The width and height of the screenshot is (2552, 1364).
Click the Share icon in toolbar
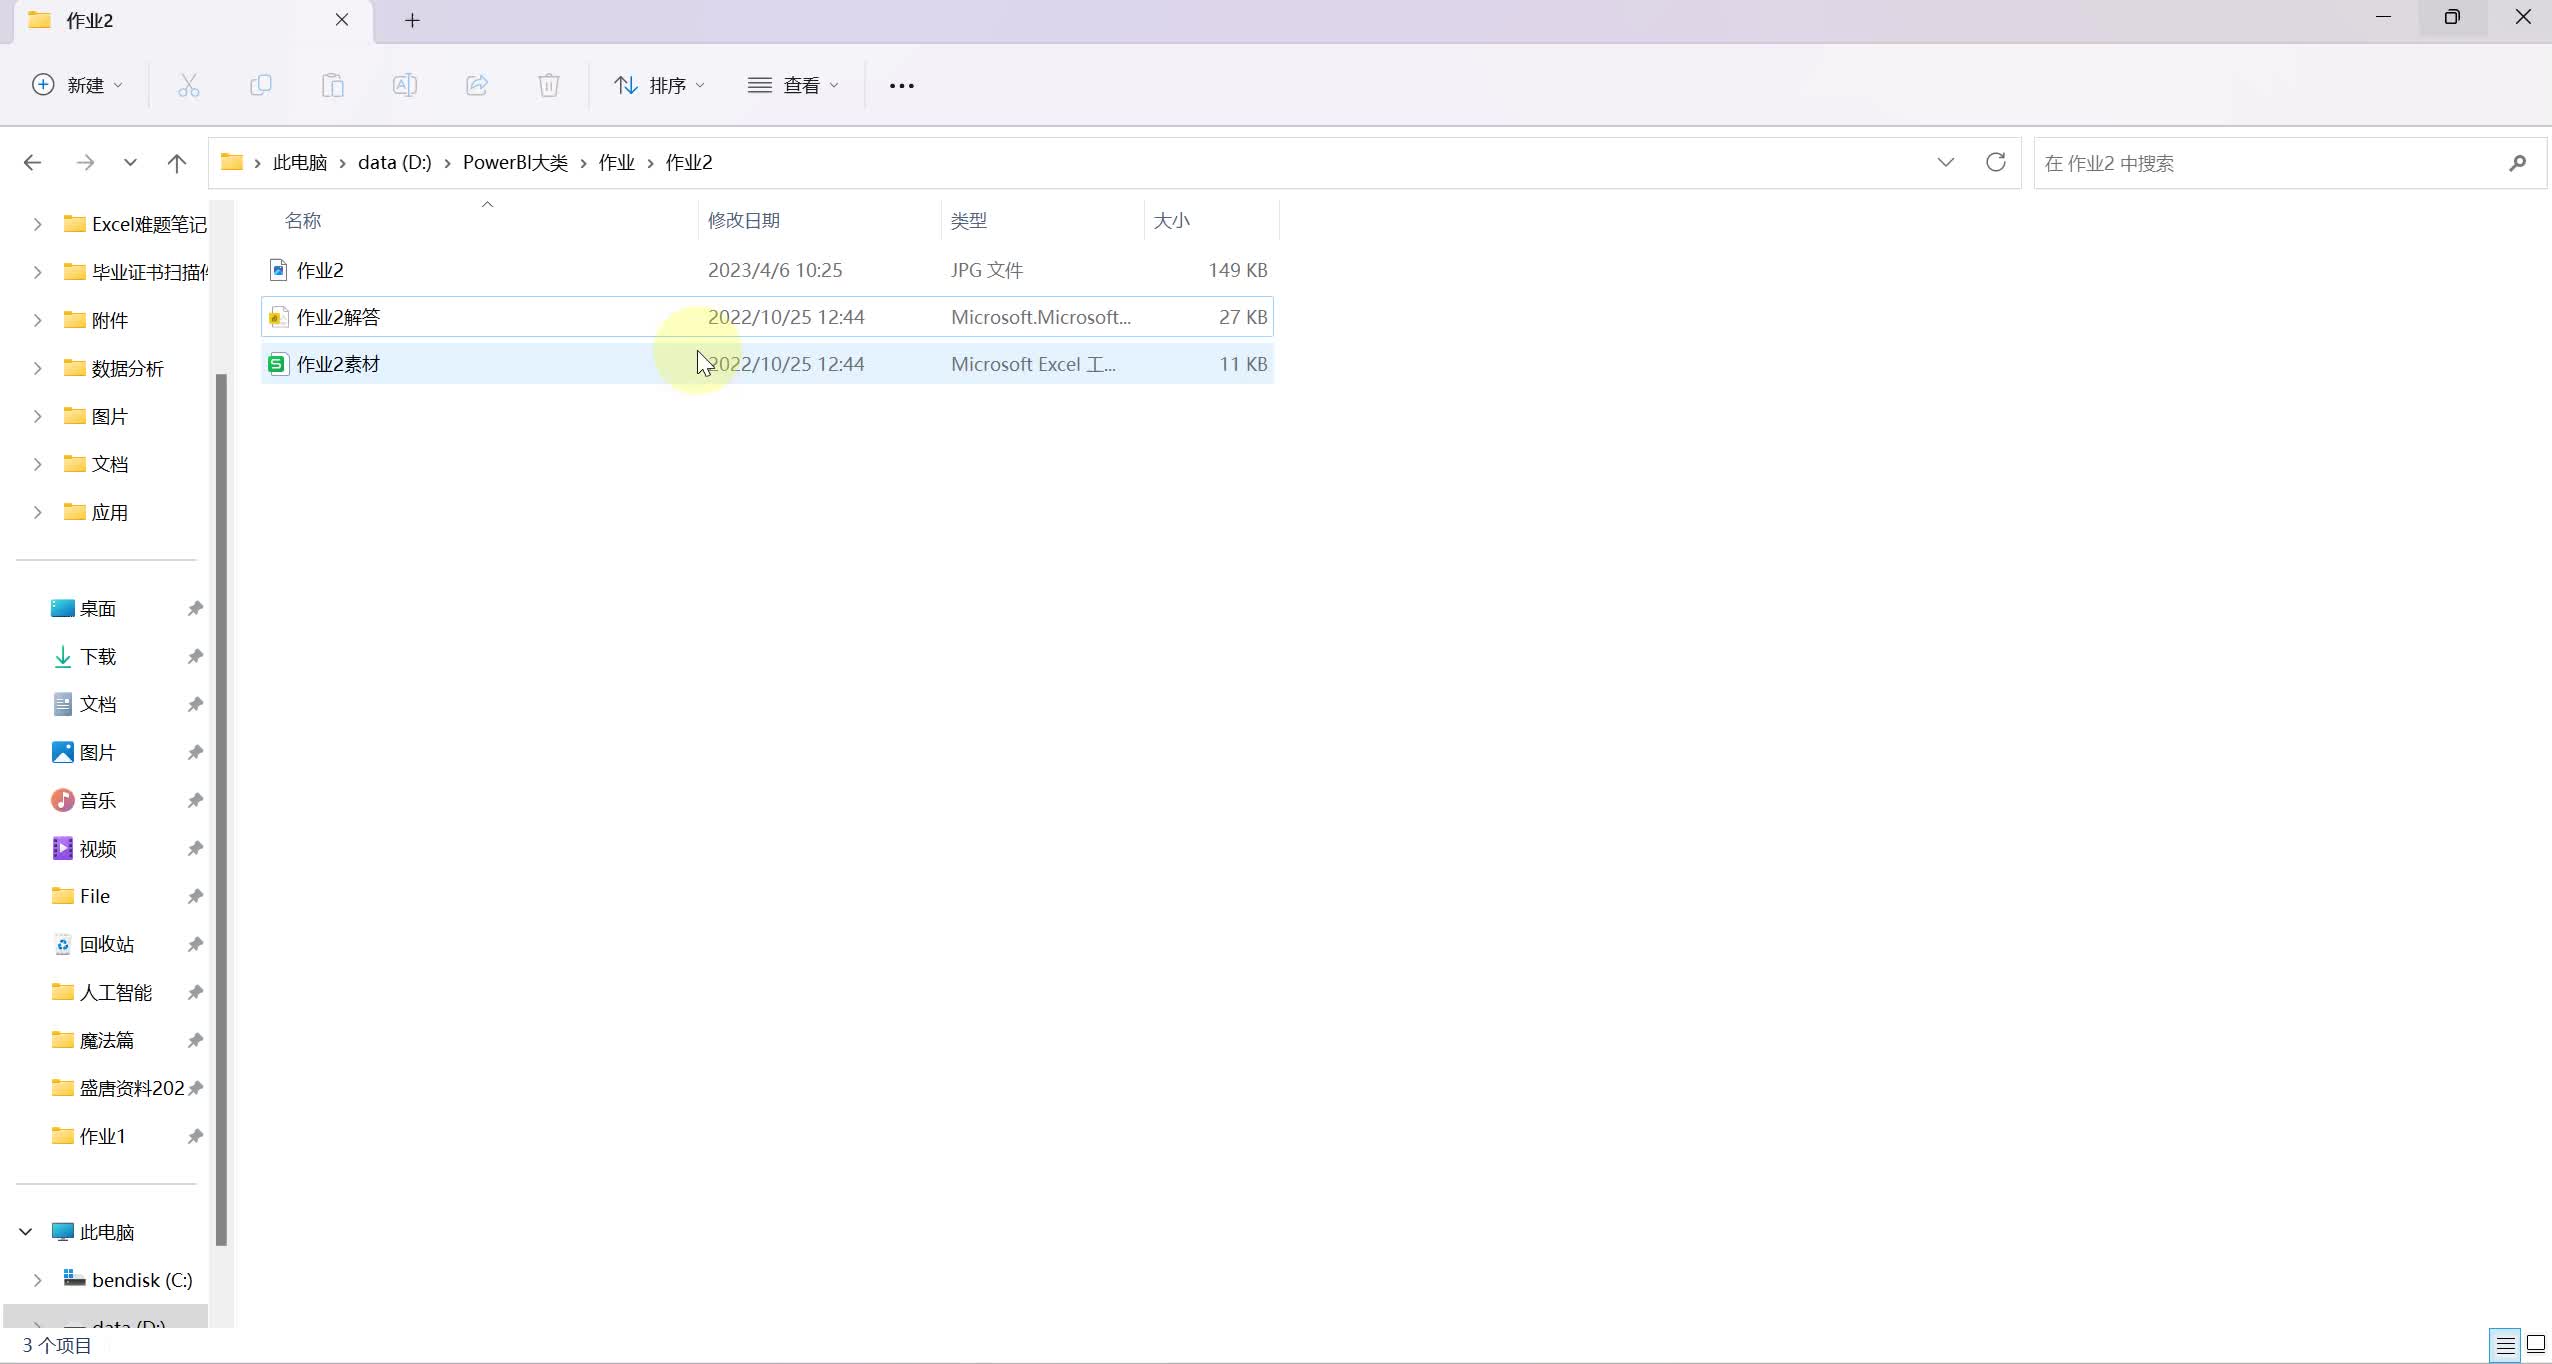coord(476,85)
